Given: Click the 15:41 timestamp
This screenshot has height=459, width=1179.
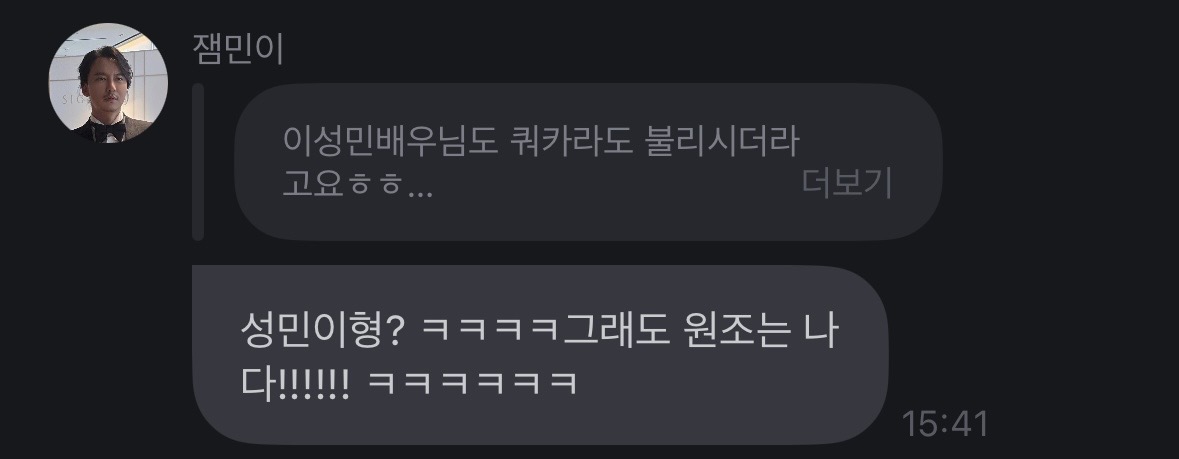Looking at the screenshot, I should [944, 424].
